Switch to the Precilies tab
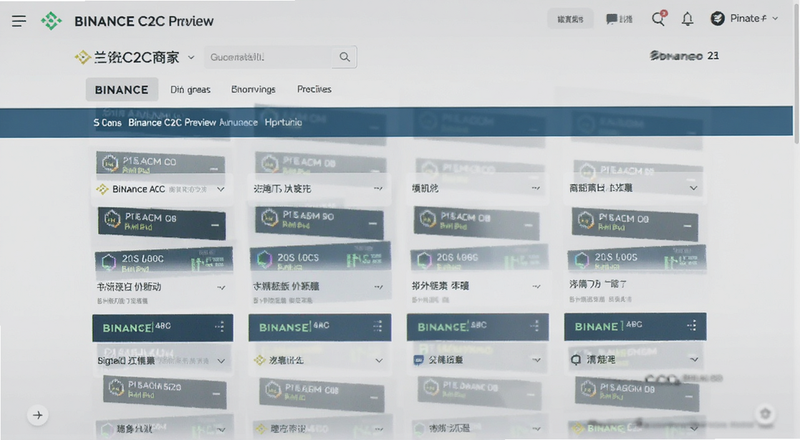Image resolution: width=800 pixels, height=440 pixels. point(314,89)
